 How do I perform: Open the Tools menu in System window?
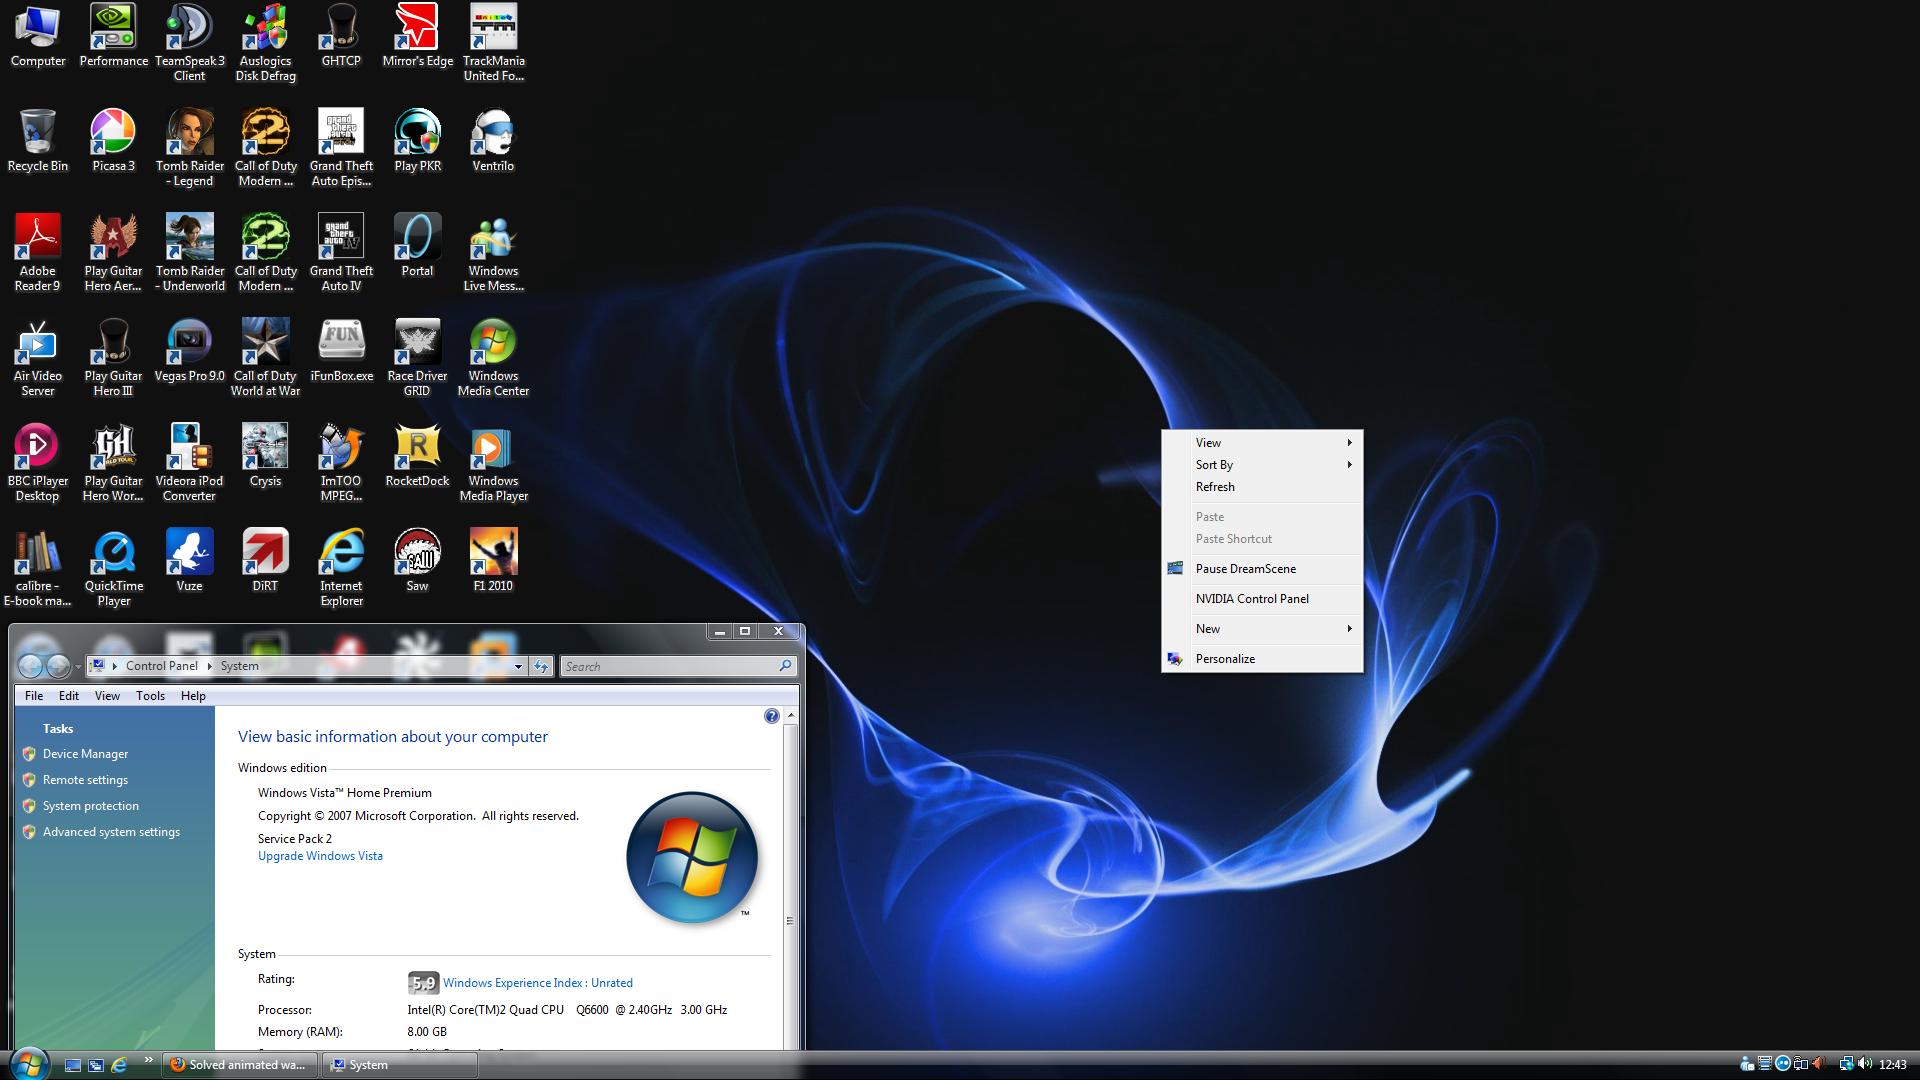click(x=150, y=696)
